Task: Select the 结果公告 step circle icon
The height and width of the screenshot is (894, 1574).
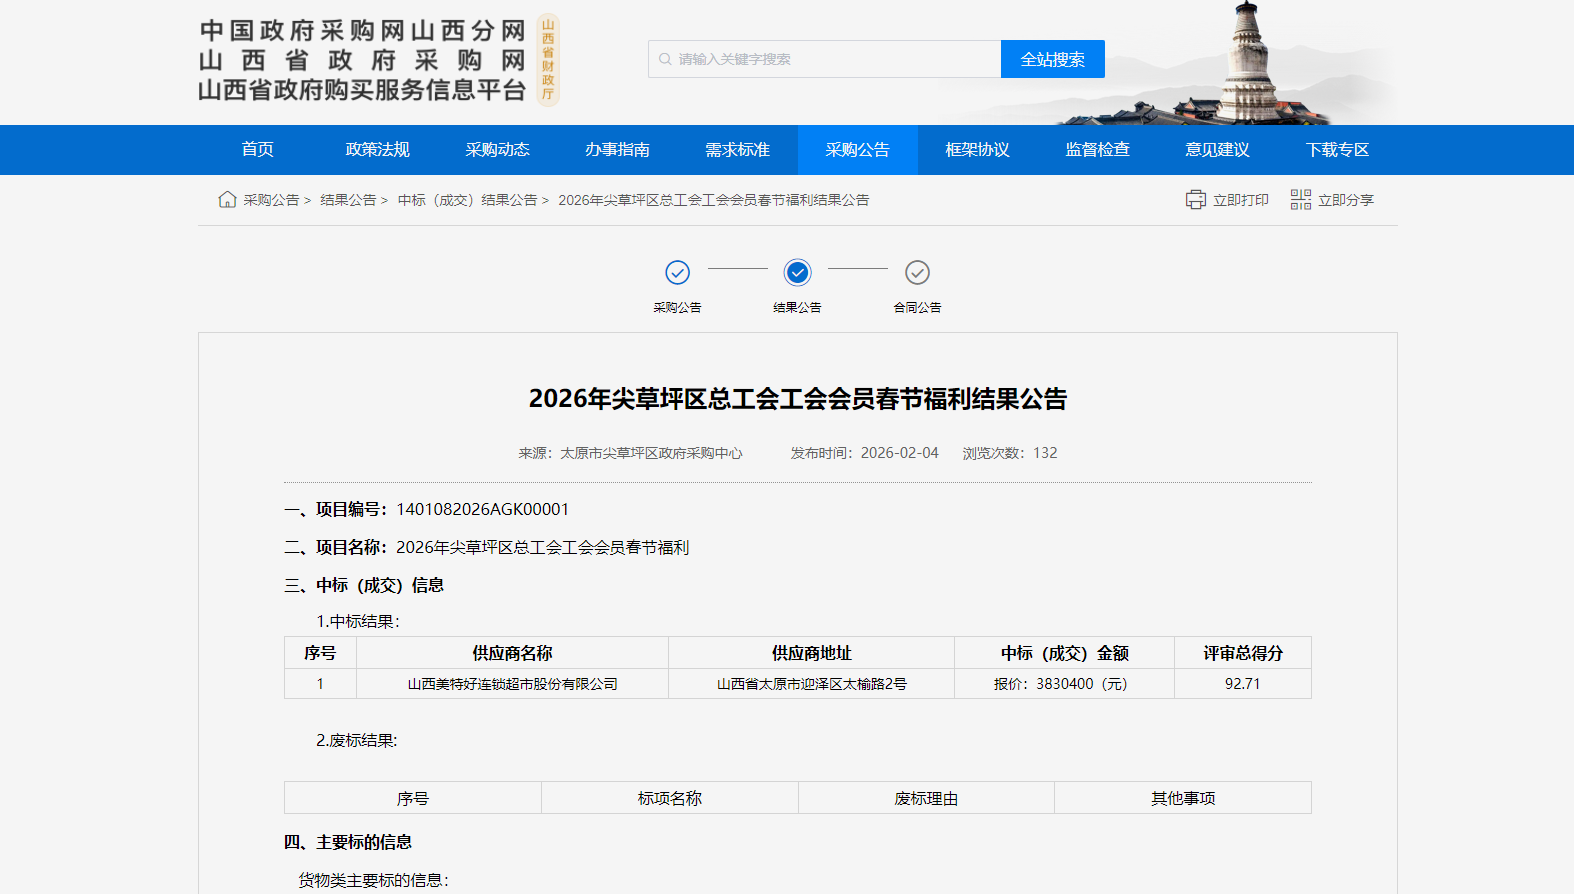Action: (x=797, y=272)
